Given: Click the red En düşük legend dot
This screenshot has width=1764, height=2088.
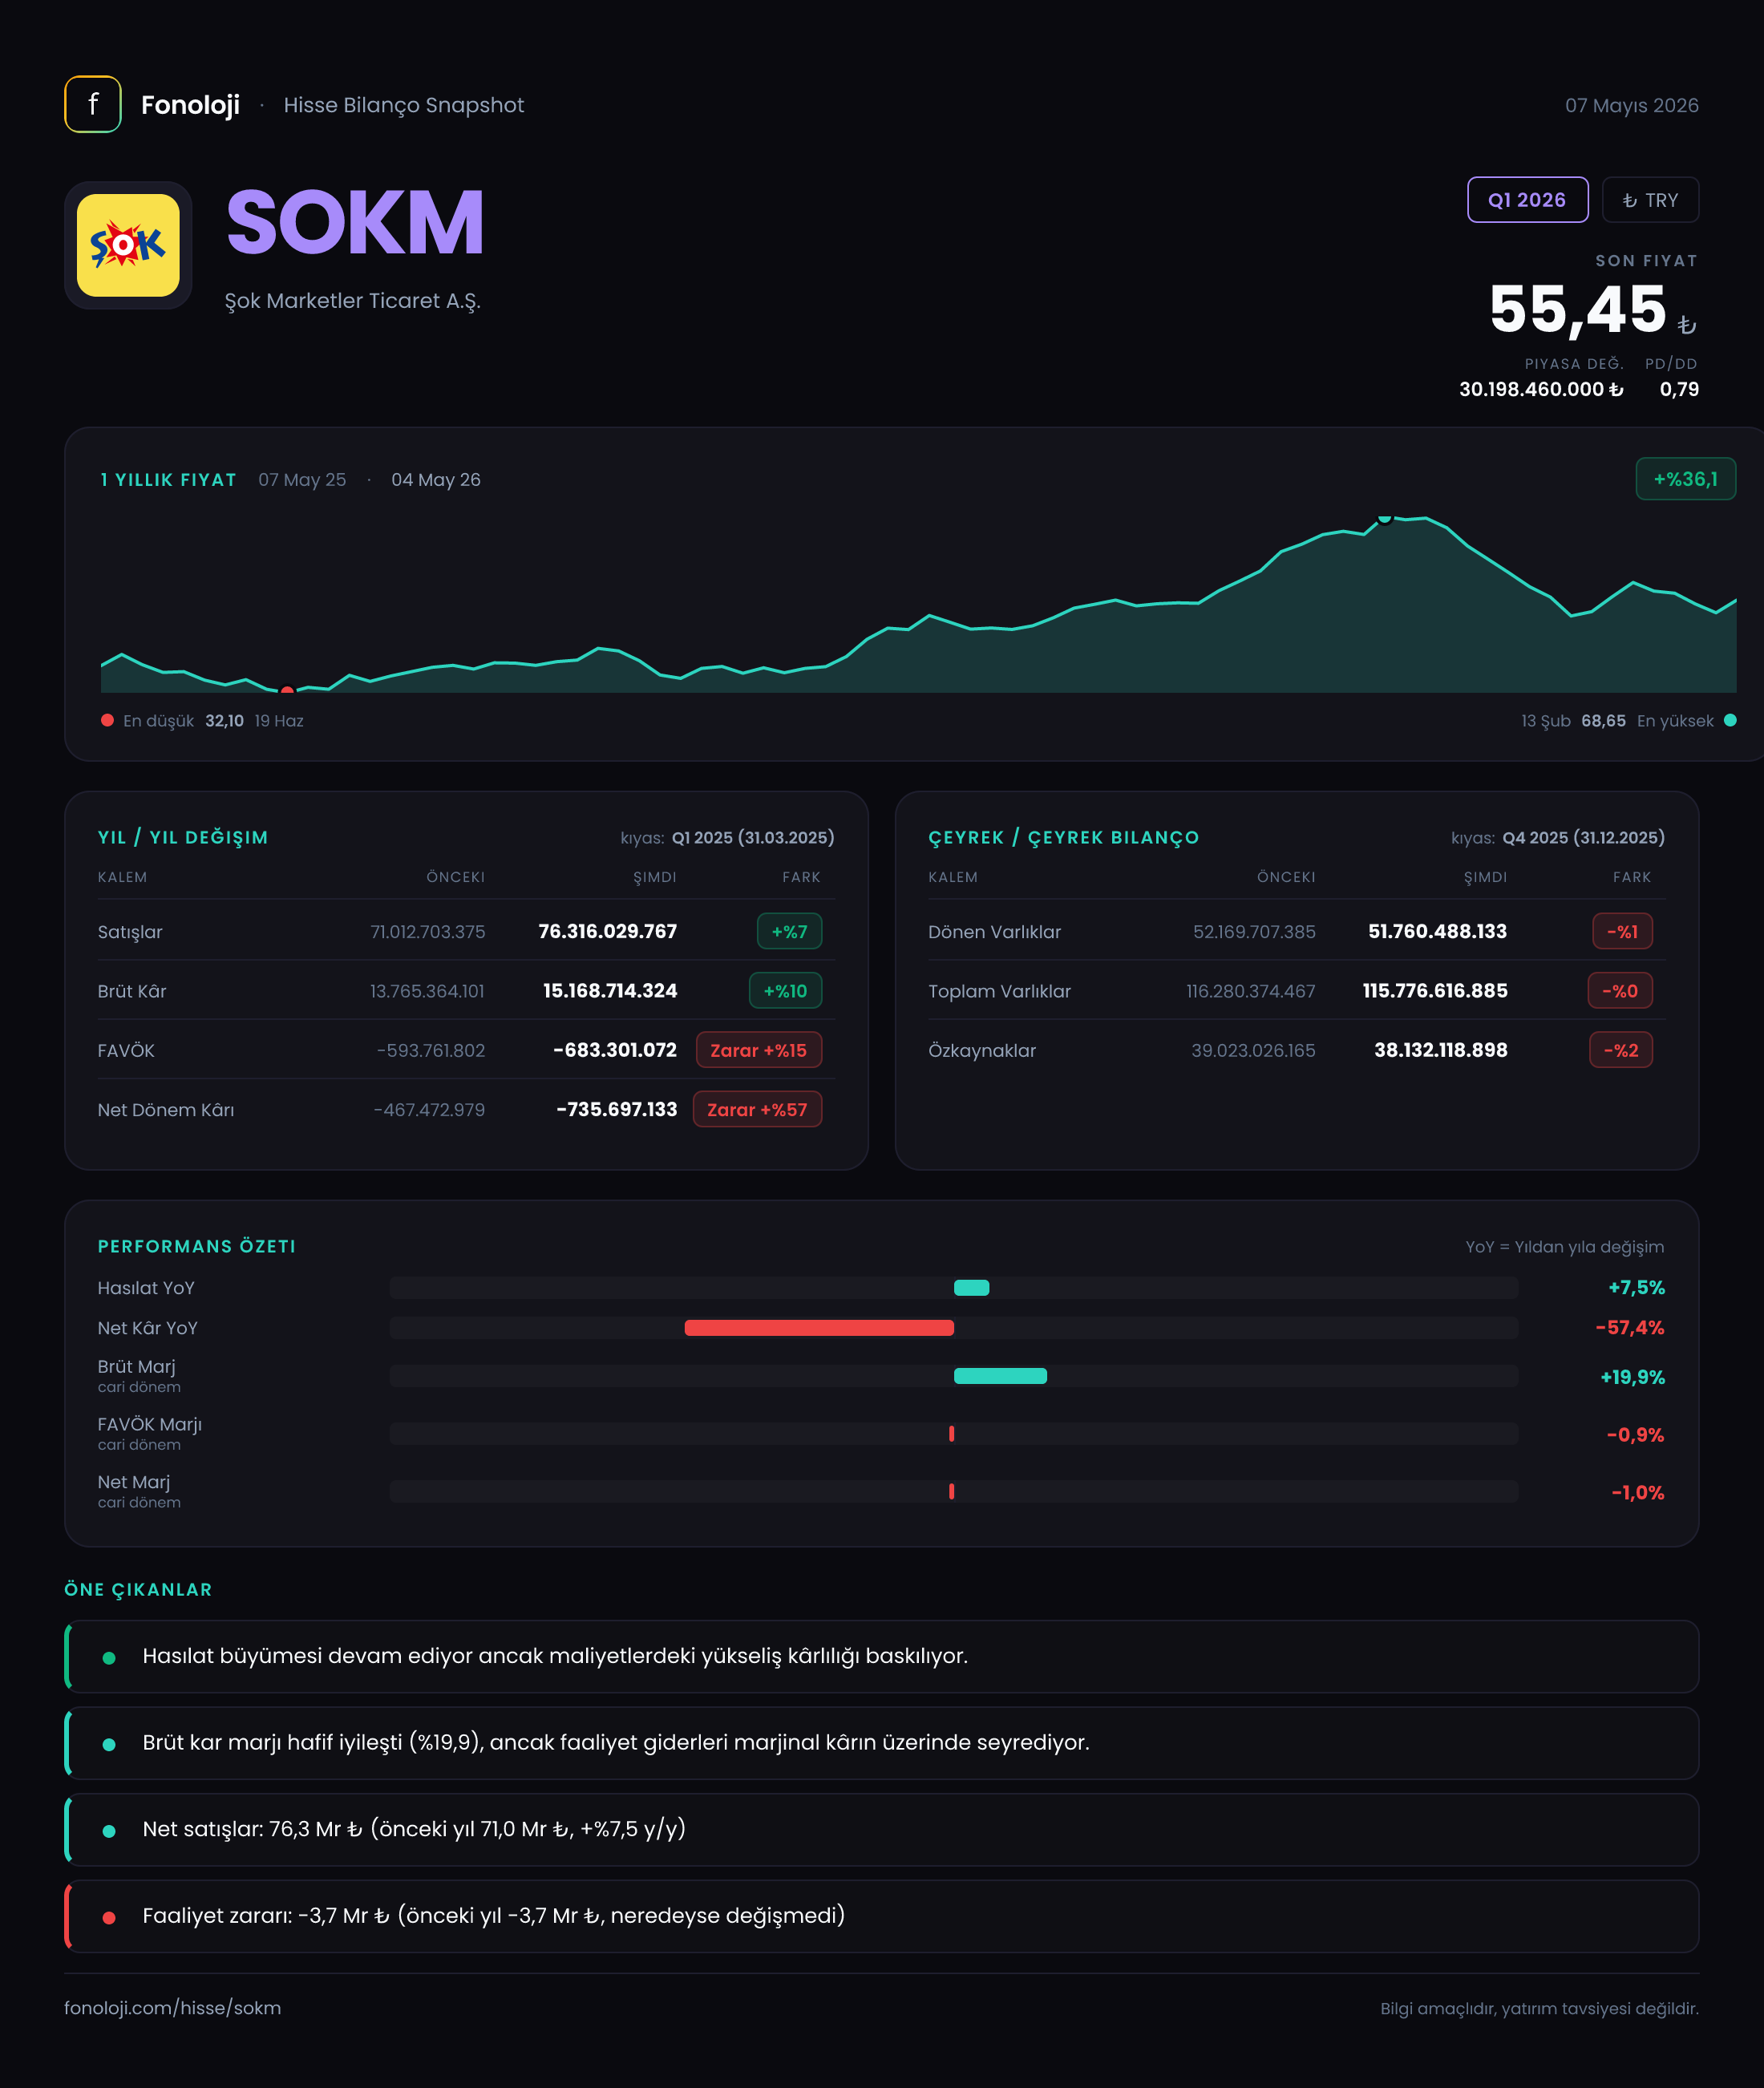Looking at the screenshot, I should click(107, 720).
